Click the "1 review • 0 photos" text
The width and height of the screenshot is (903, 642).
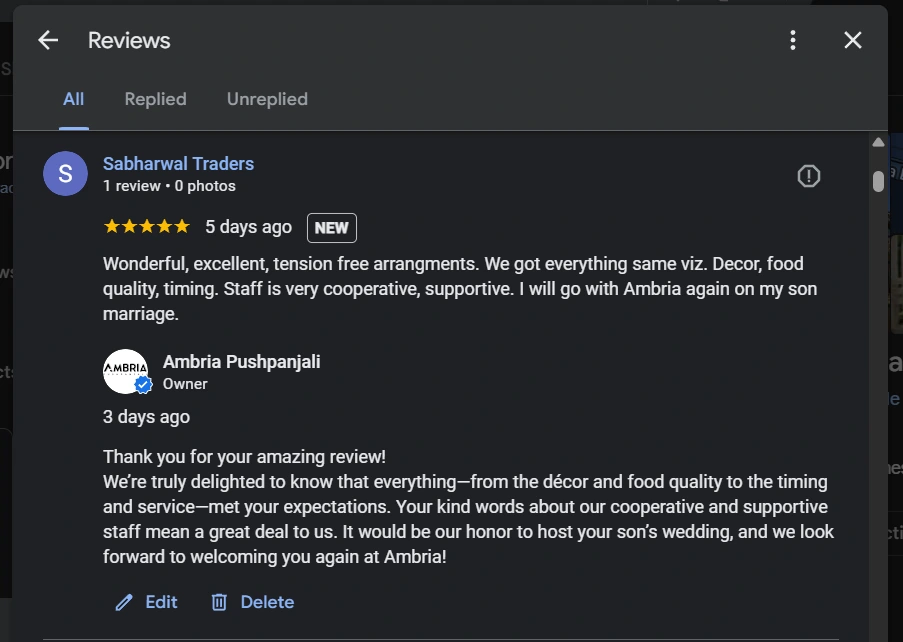click(x=169, y=186)
